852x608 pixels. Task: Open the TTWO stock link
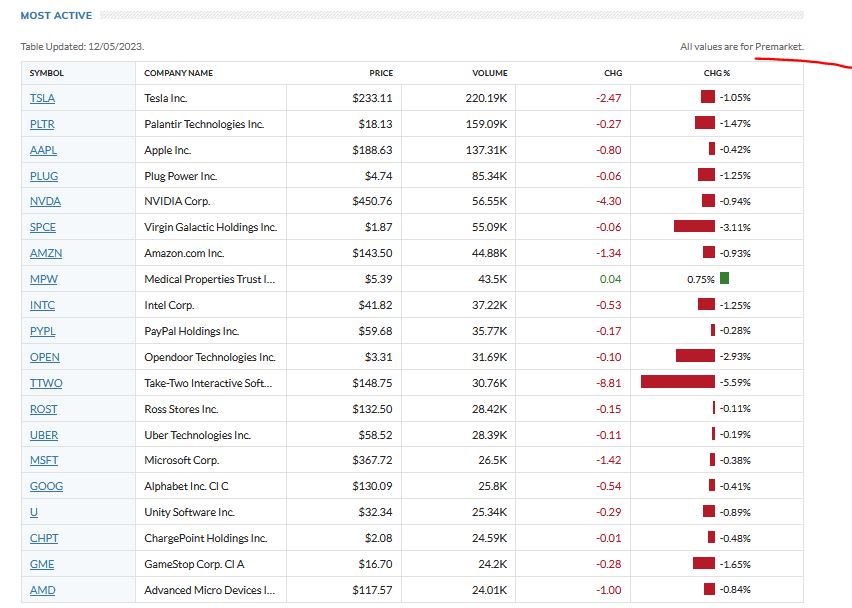pyautogui.click(x=46, y=383)
